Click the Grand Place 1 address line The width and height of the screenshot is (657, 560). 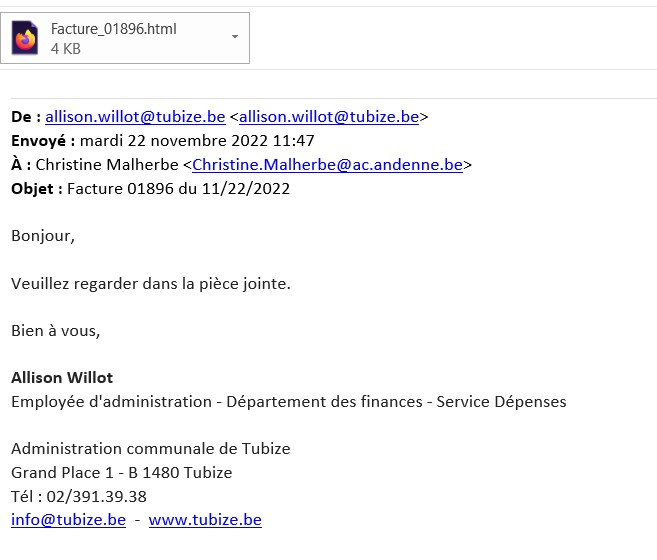coord(121,473)
